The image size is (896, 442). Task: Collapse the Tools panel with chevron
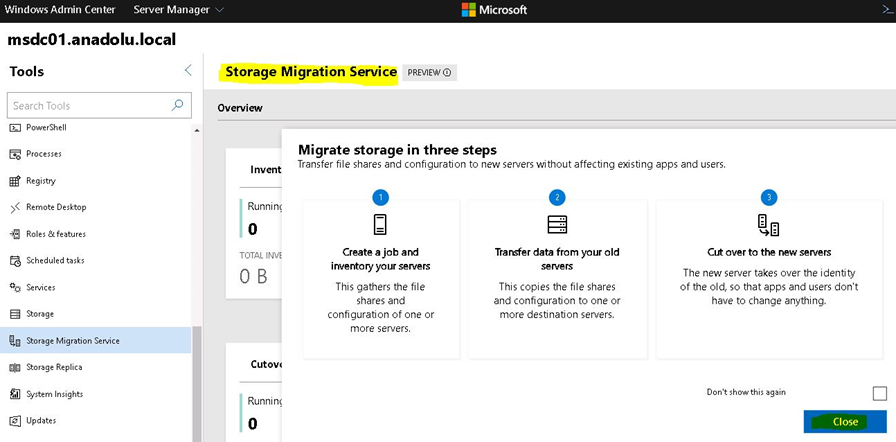pyautogui.click(x=188, y=70)
